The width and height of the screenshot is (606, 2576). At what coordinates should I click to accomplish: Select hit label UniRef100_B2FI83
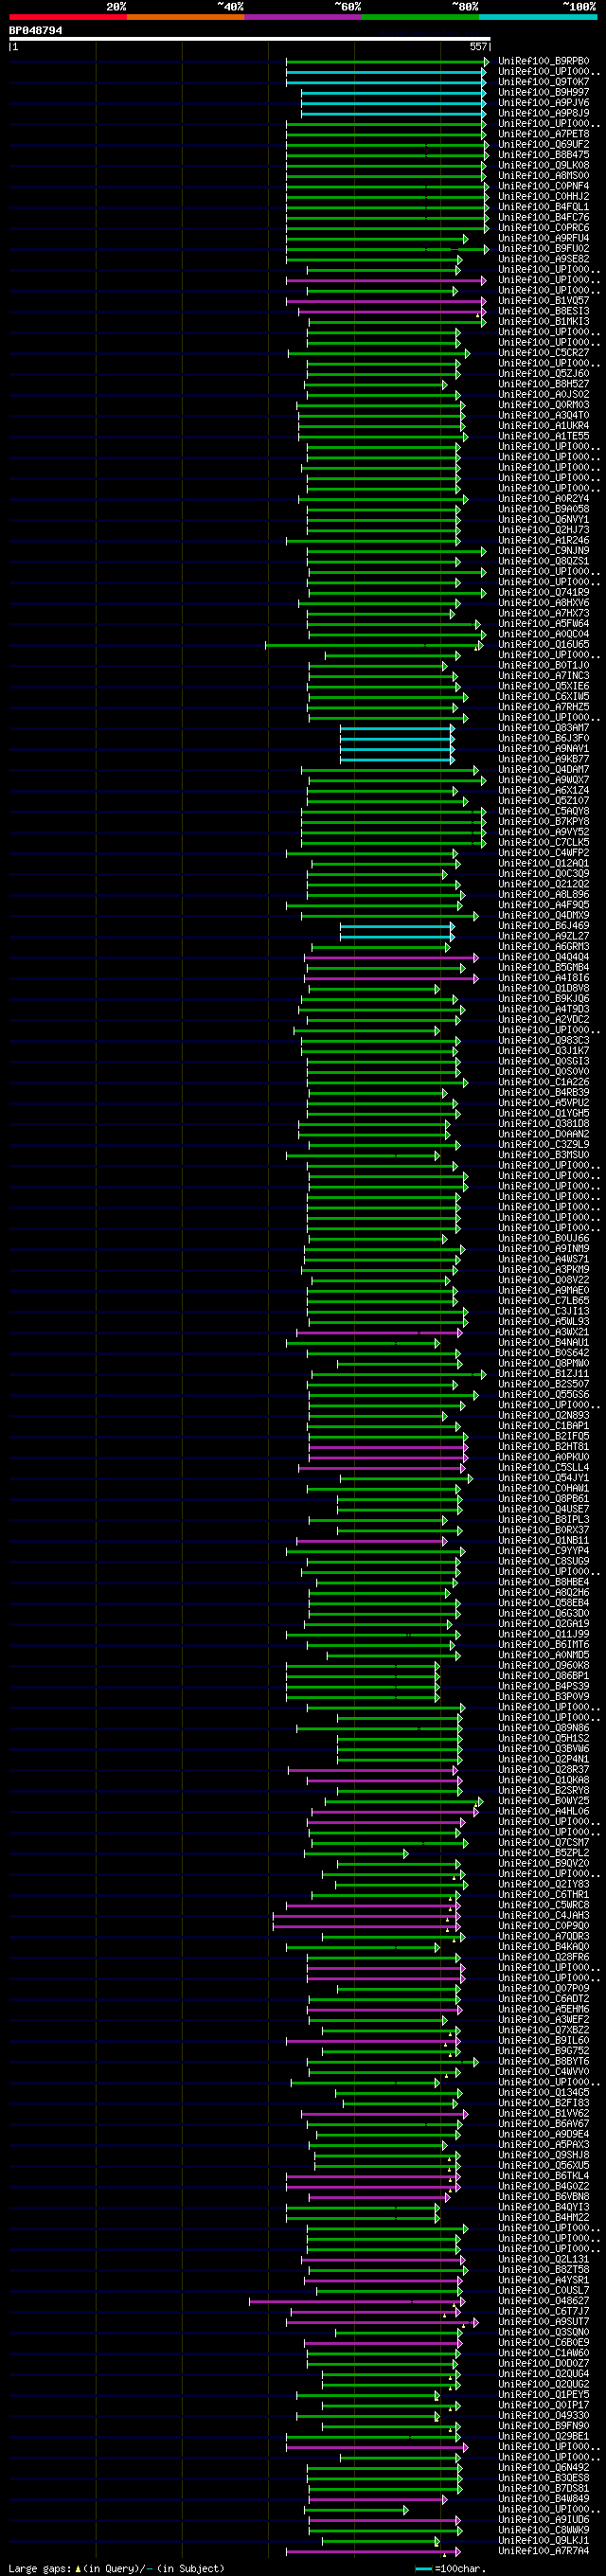544,2104
